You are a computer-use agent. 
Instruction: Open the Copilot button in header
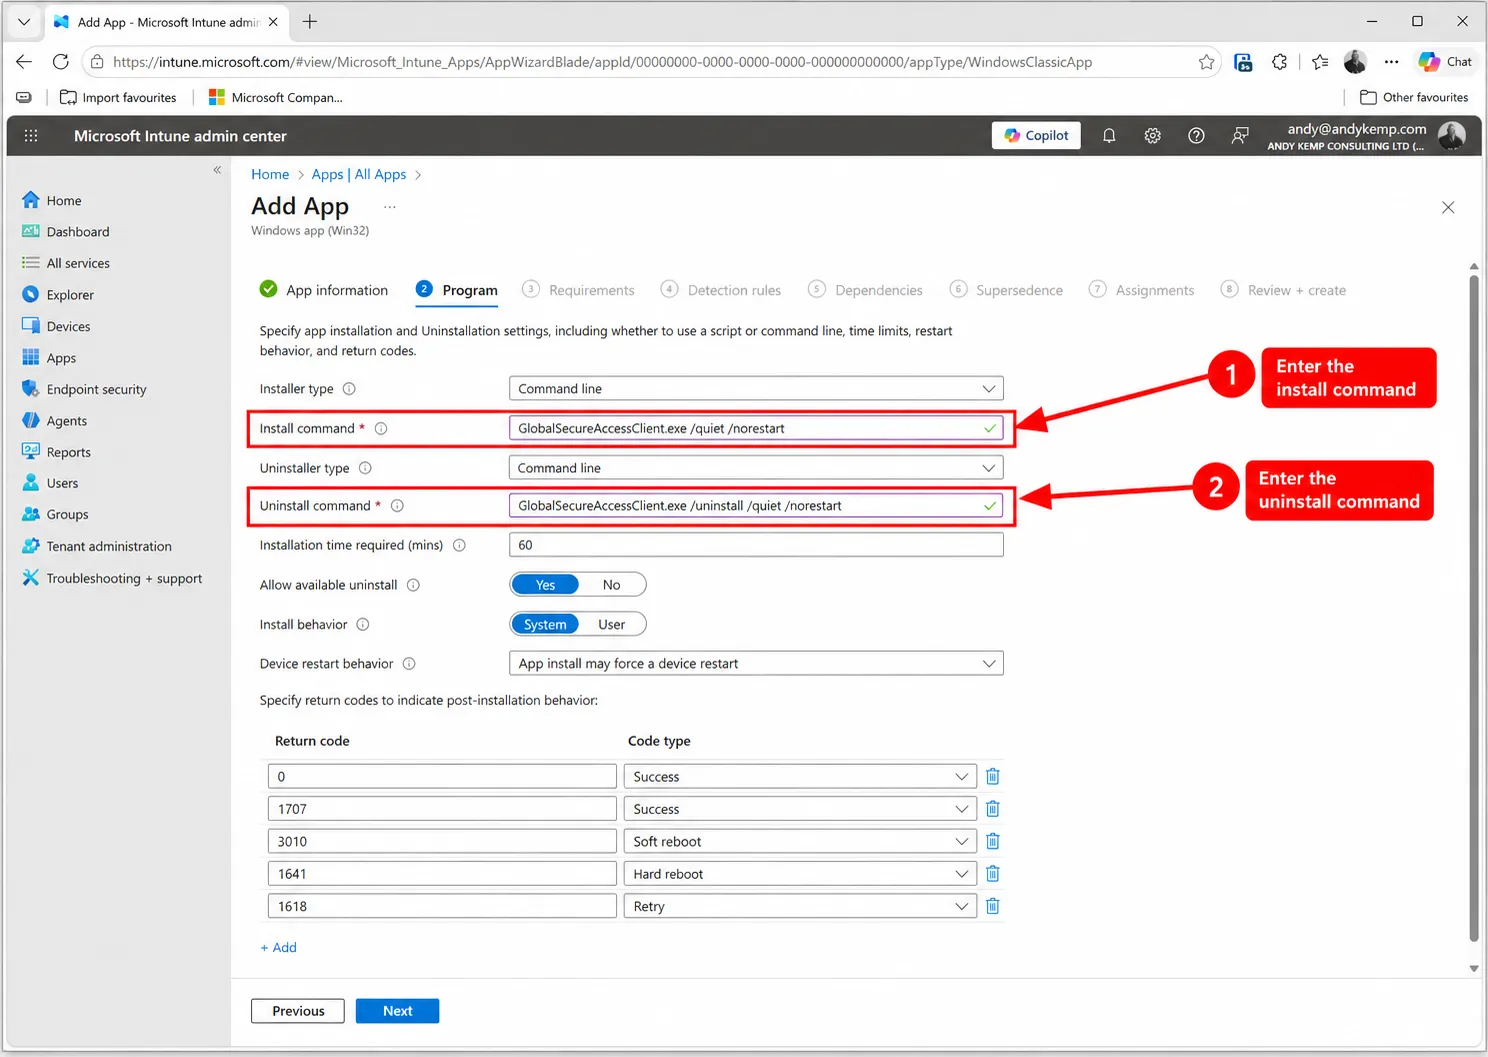click(x=1036, y=136)
